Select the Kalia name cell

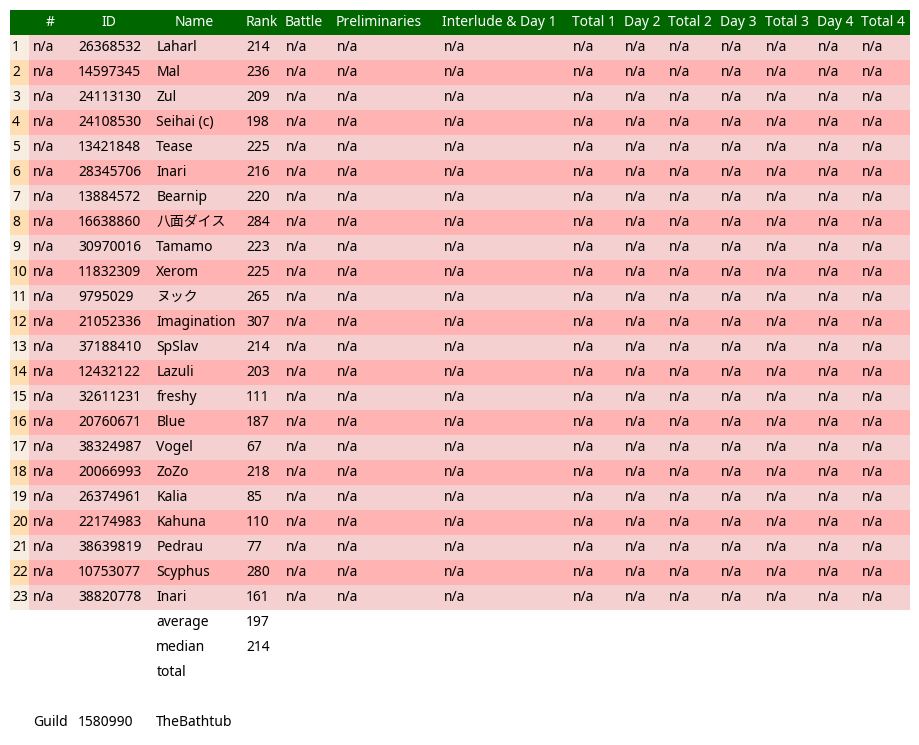(172, 496)
